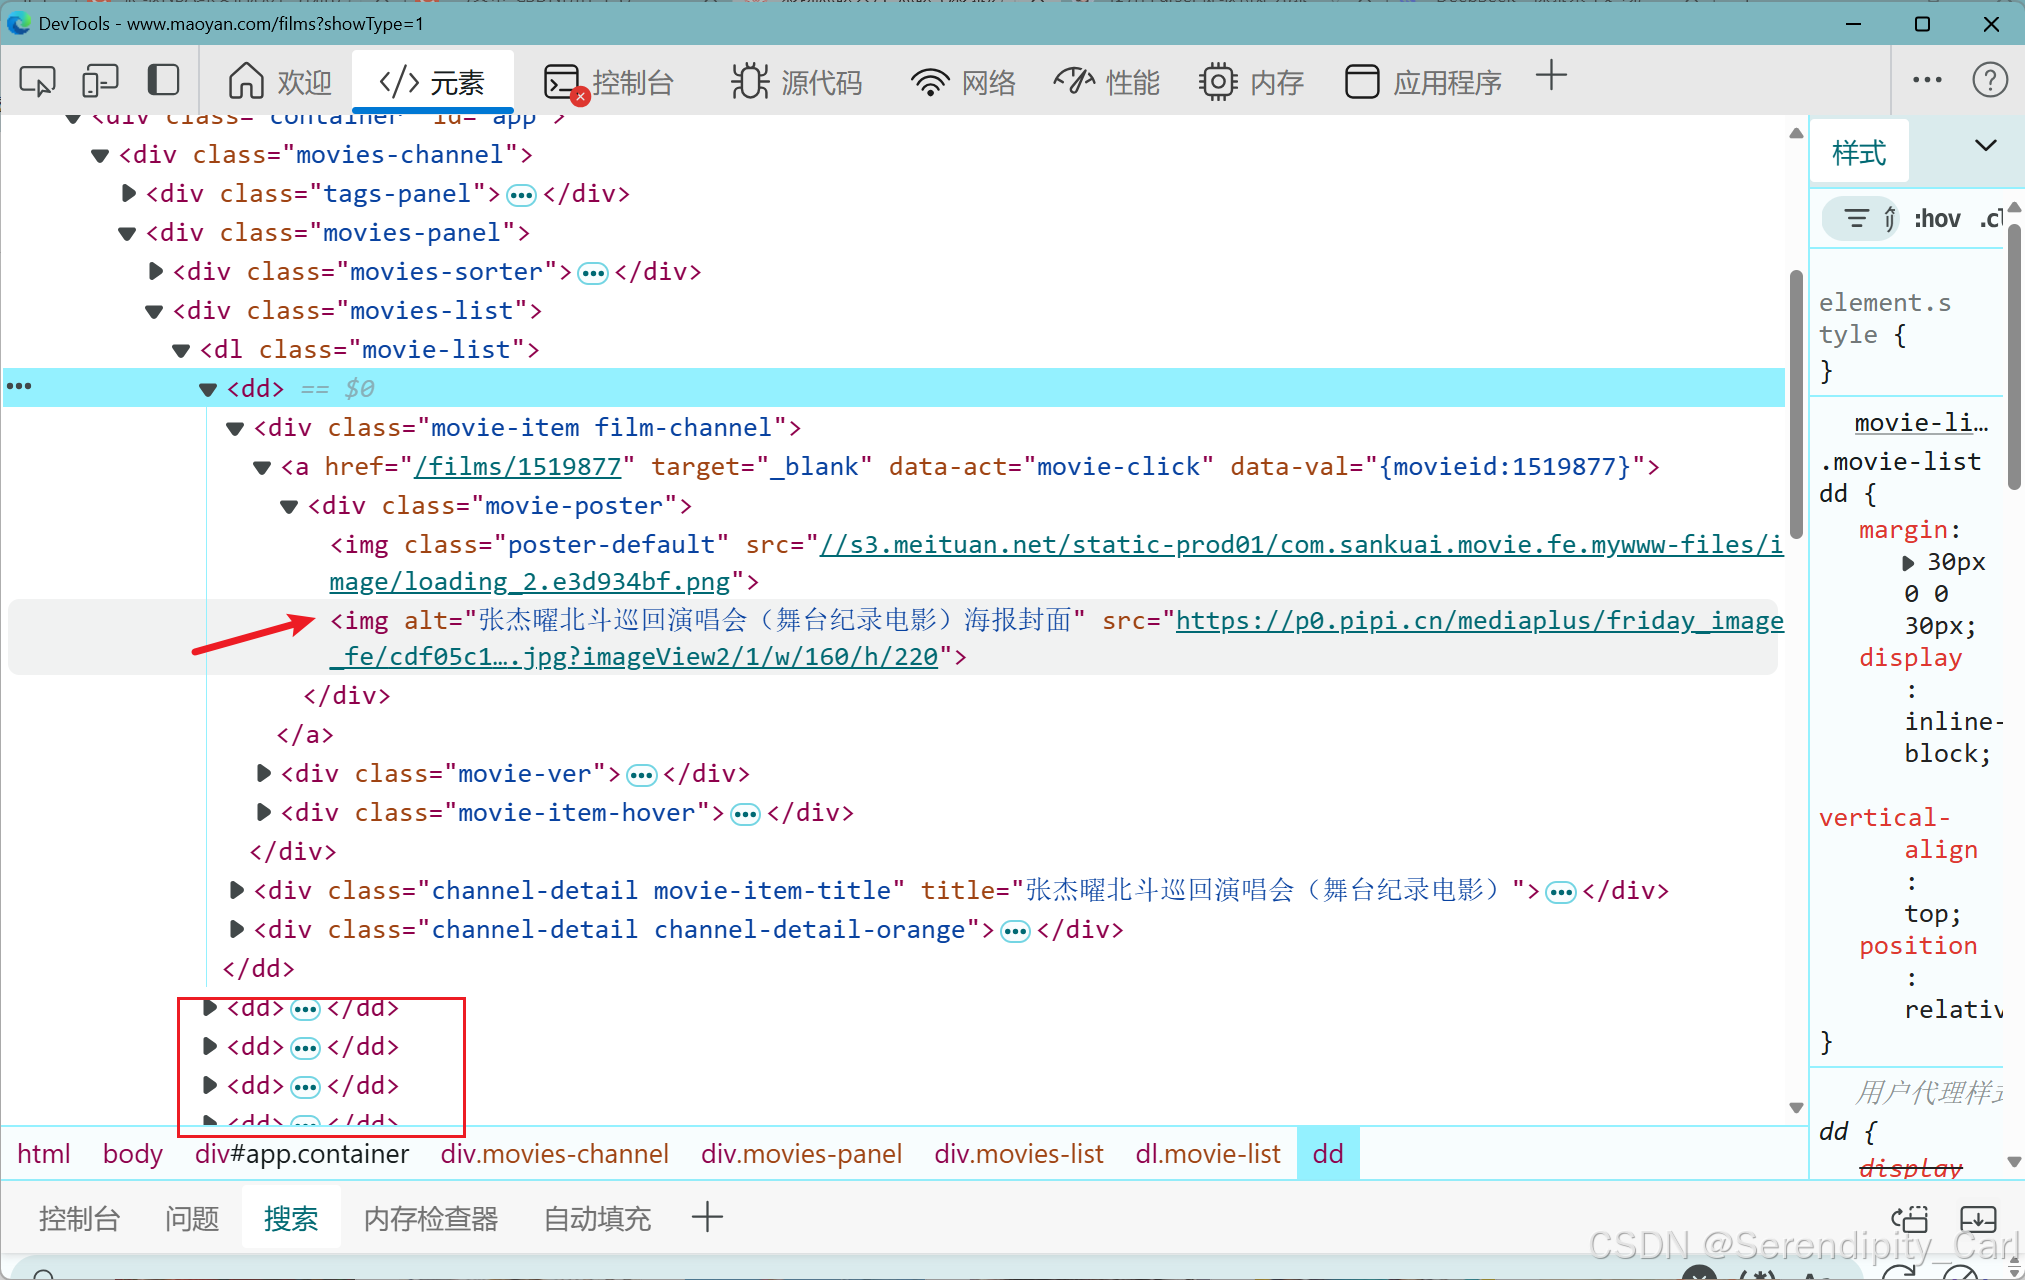Open the Memory (内存) chip icon tab

[1251, 82]
